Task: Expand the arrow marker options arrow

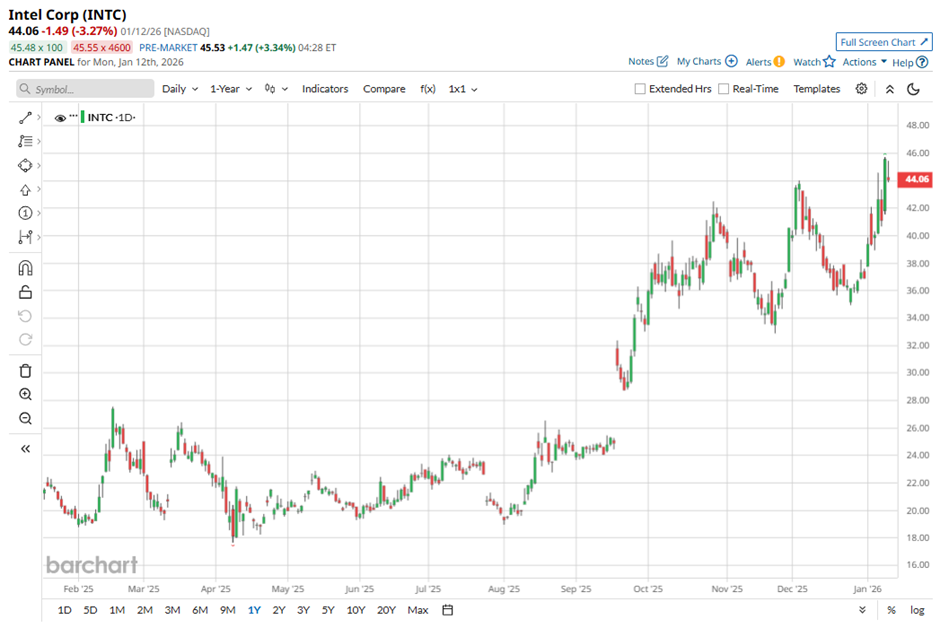Action: click(x=39, y=189)
